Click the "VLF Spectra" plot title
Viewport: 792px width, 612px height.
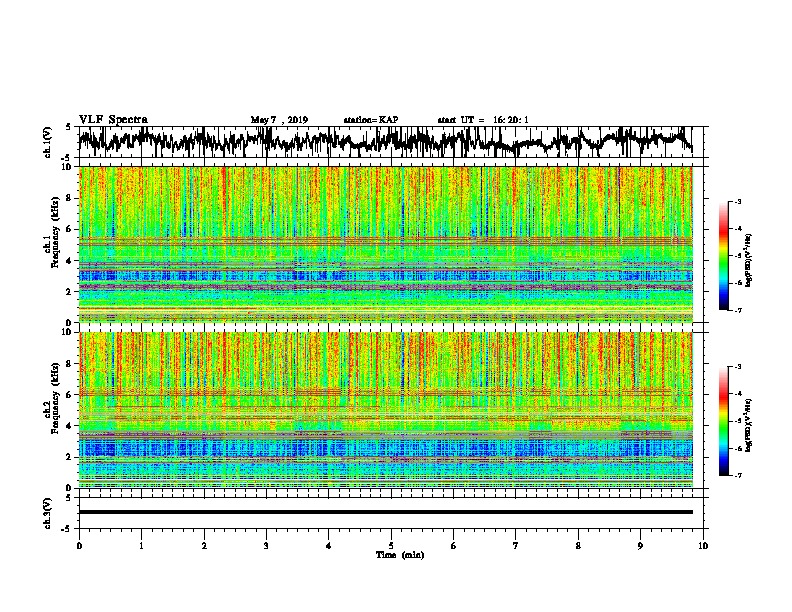pos(113,120)
